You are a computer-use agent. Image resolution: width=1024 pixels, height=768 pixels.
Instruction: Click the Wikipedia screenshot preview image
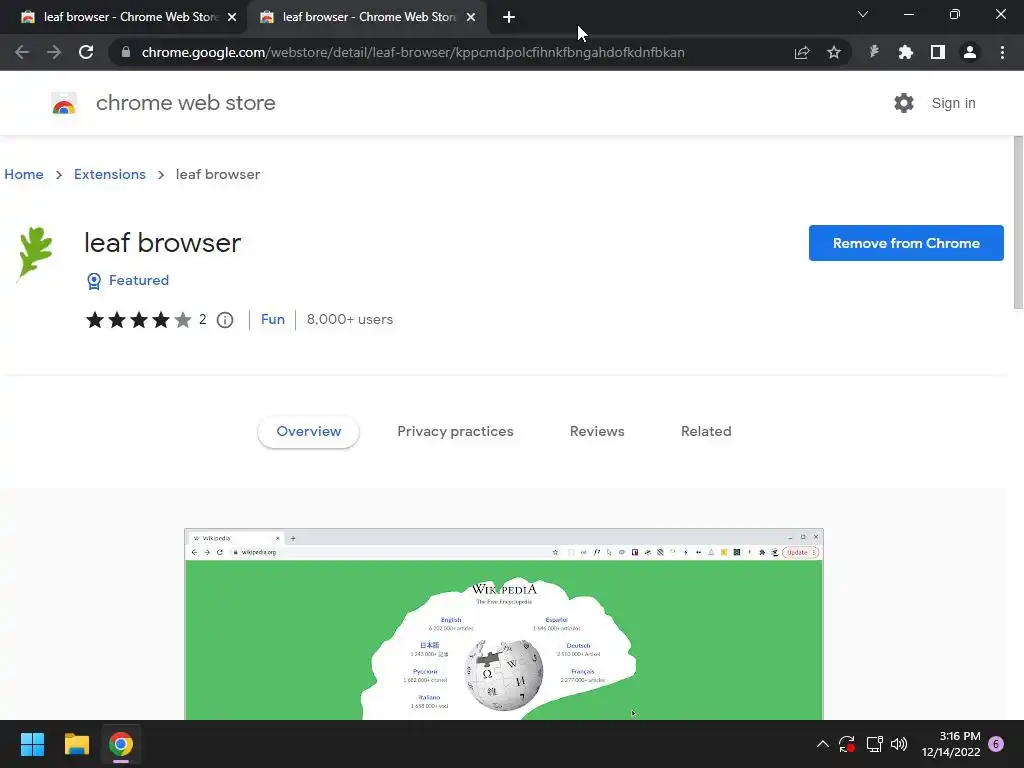pos(504,624)
